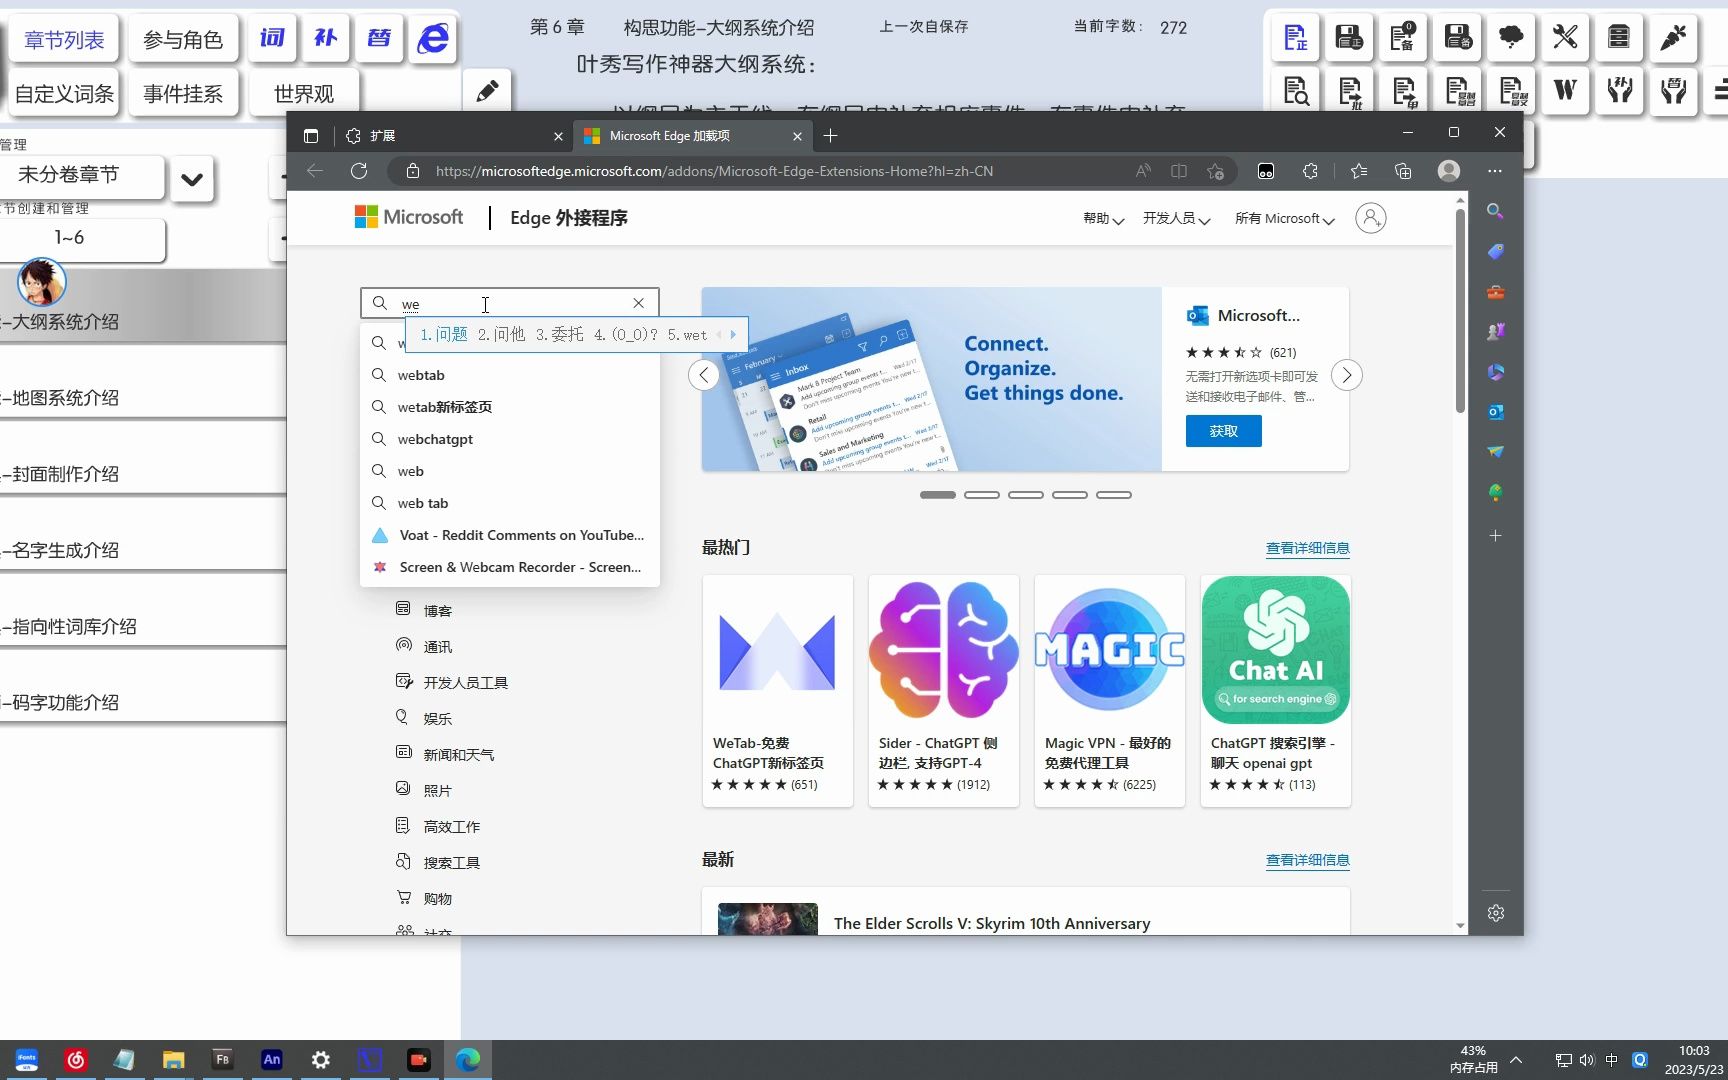This screenshot has height=1080, width=1728.
Task: Click the 词 icon in writing app toolbar
Action: (272, 39)
